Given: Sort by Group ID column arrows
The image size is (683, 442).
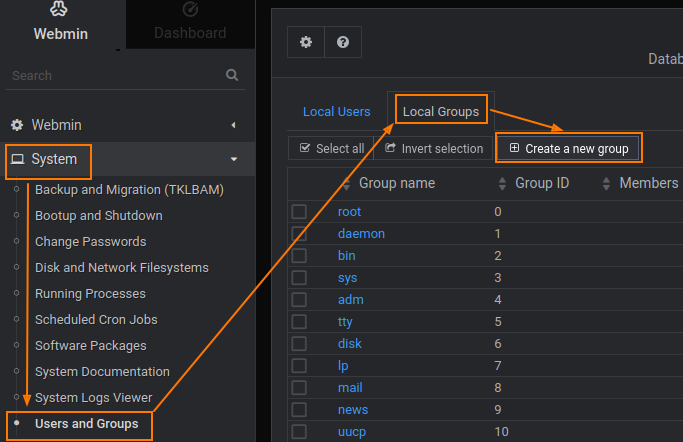Looking at the screenshot, I should pos(503,184).
